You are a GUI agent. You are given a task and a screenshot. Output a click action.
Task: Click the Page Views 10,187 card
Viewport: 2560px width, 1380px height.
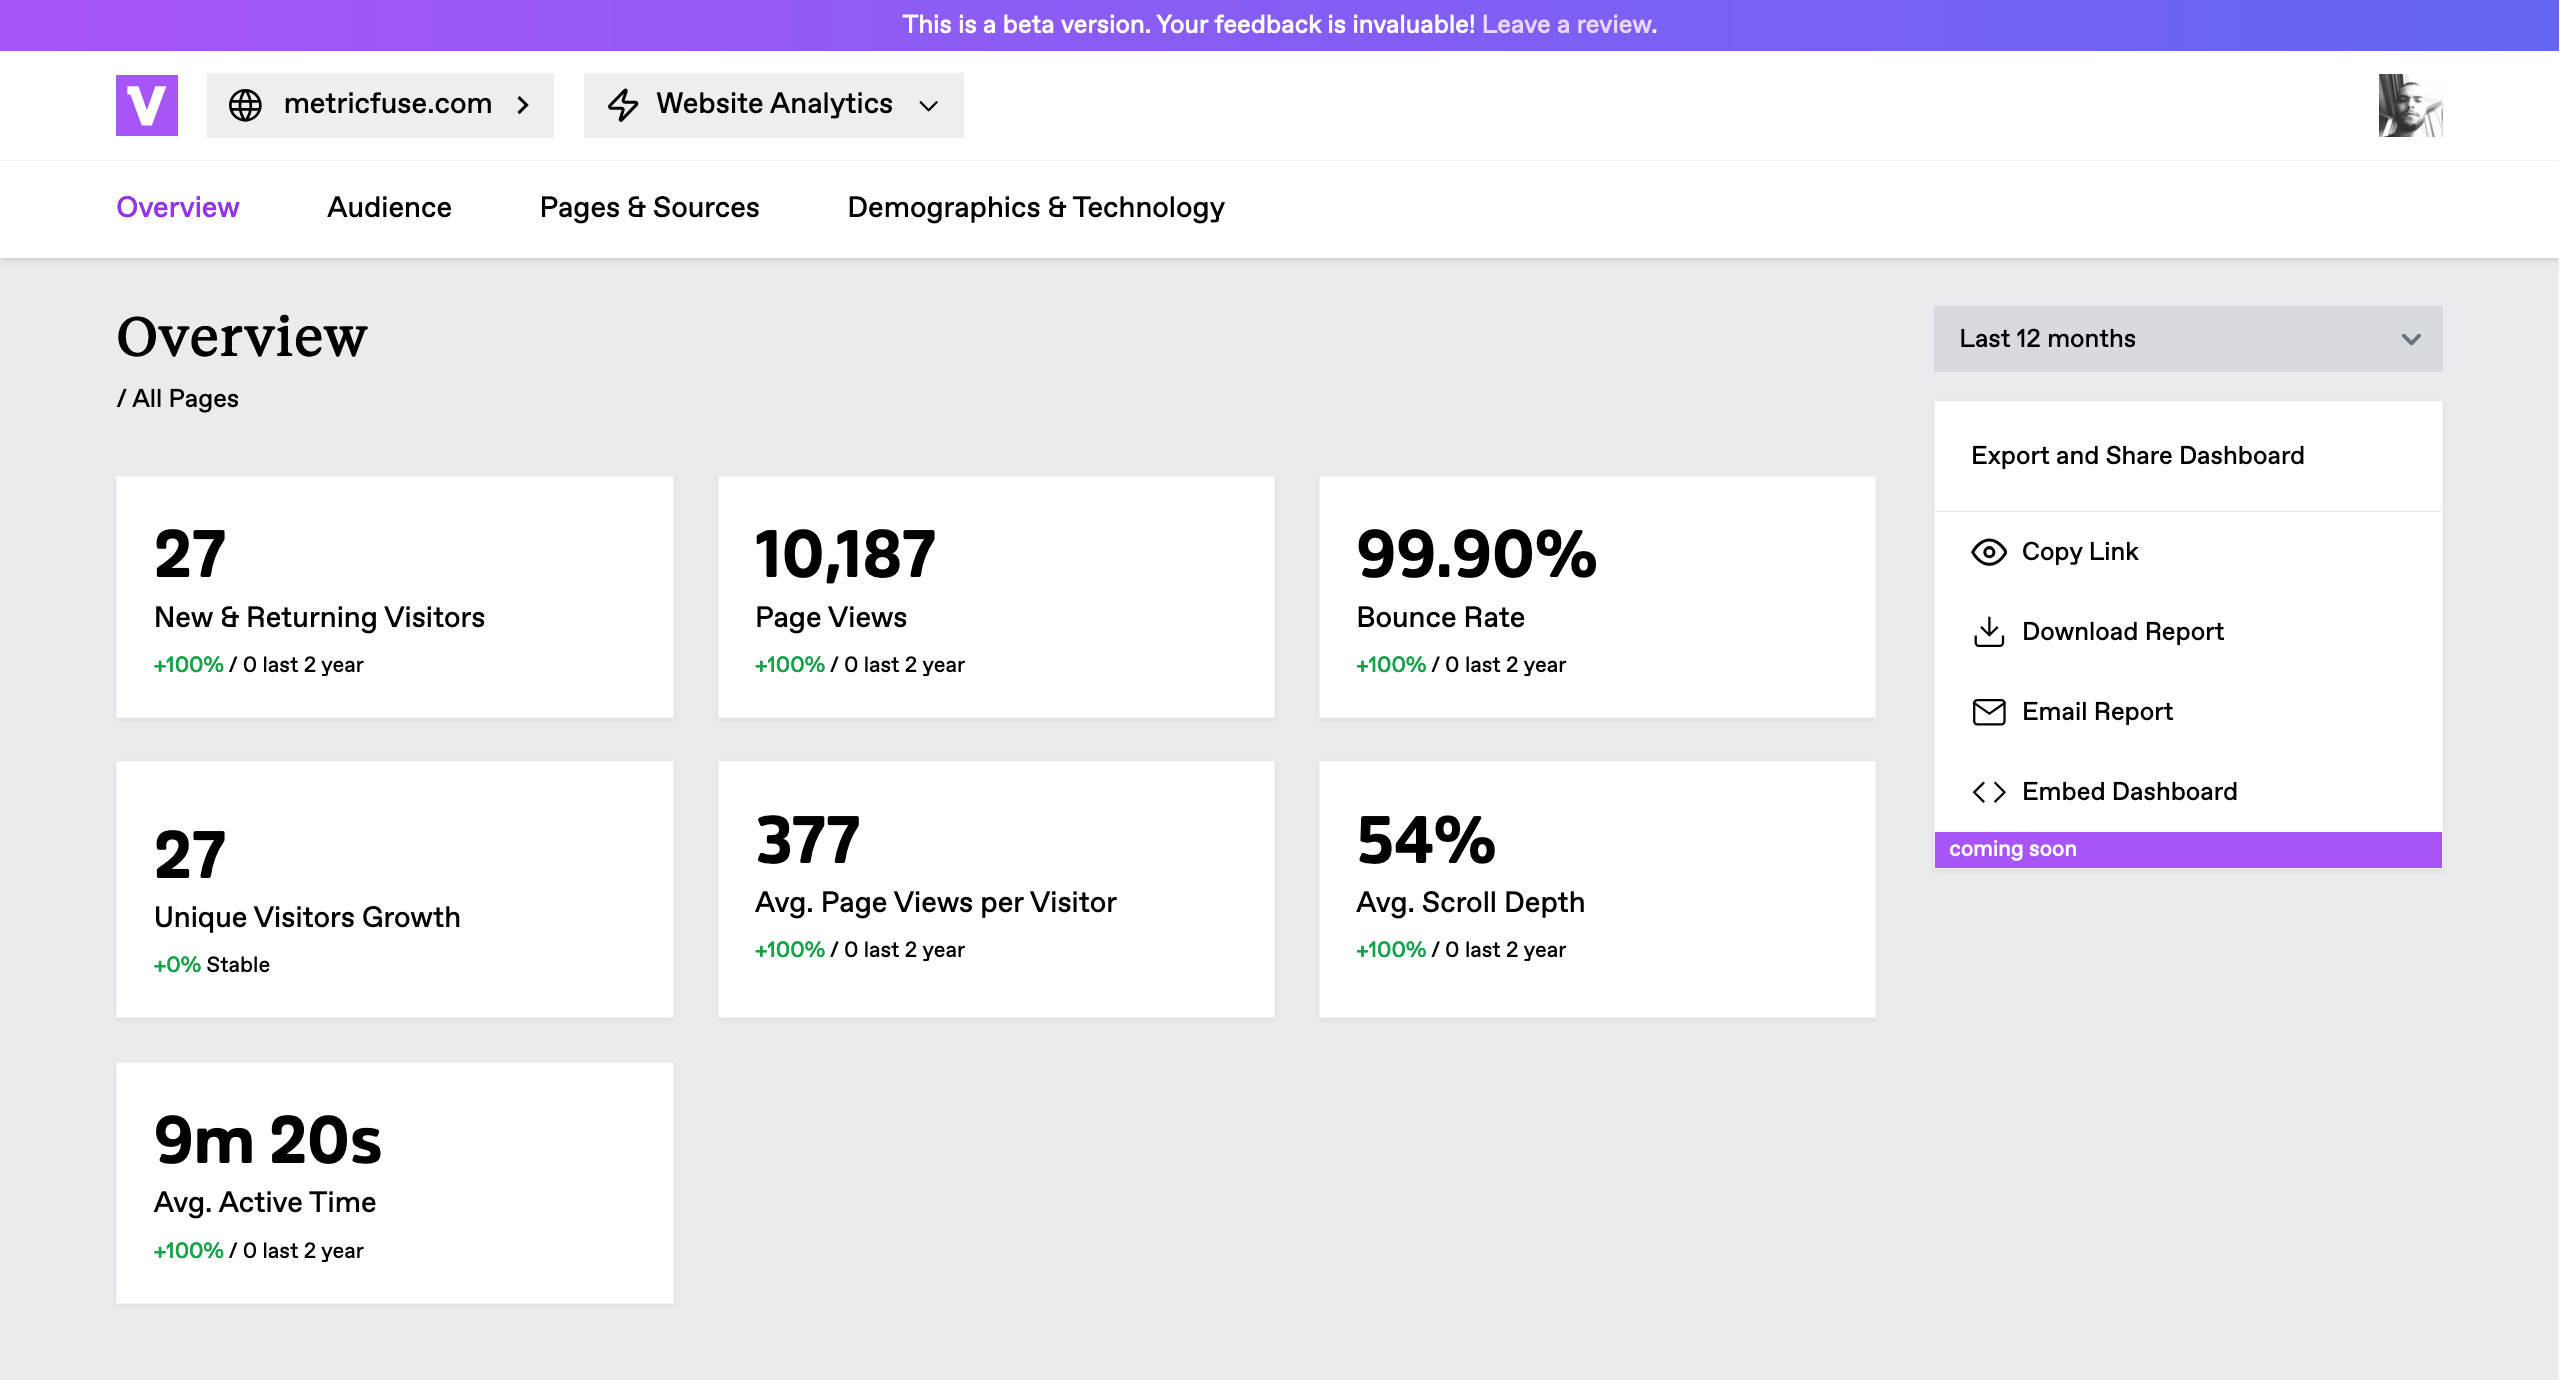click(995, 597)
